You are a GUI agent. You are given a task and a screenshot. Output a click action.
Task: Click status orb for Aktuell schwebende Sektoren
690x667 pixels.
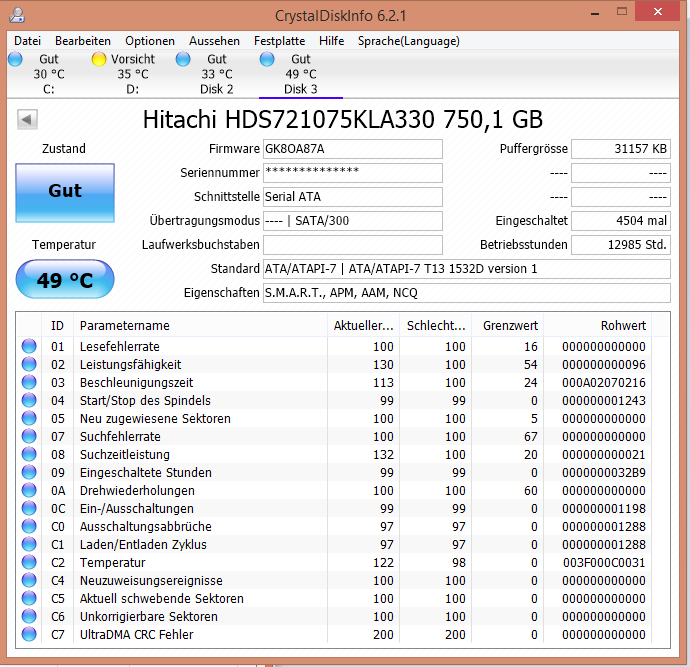click(29, 598)
